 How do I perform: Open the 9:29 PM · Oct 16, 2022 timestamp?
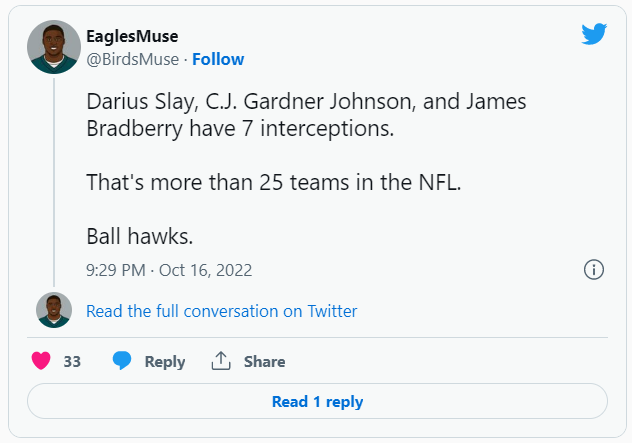coord(169,270)
